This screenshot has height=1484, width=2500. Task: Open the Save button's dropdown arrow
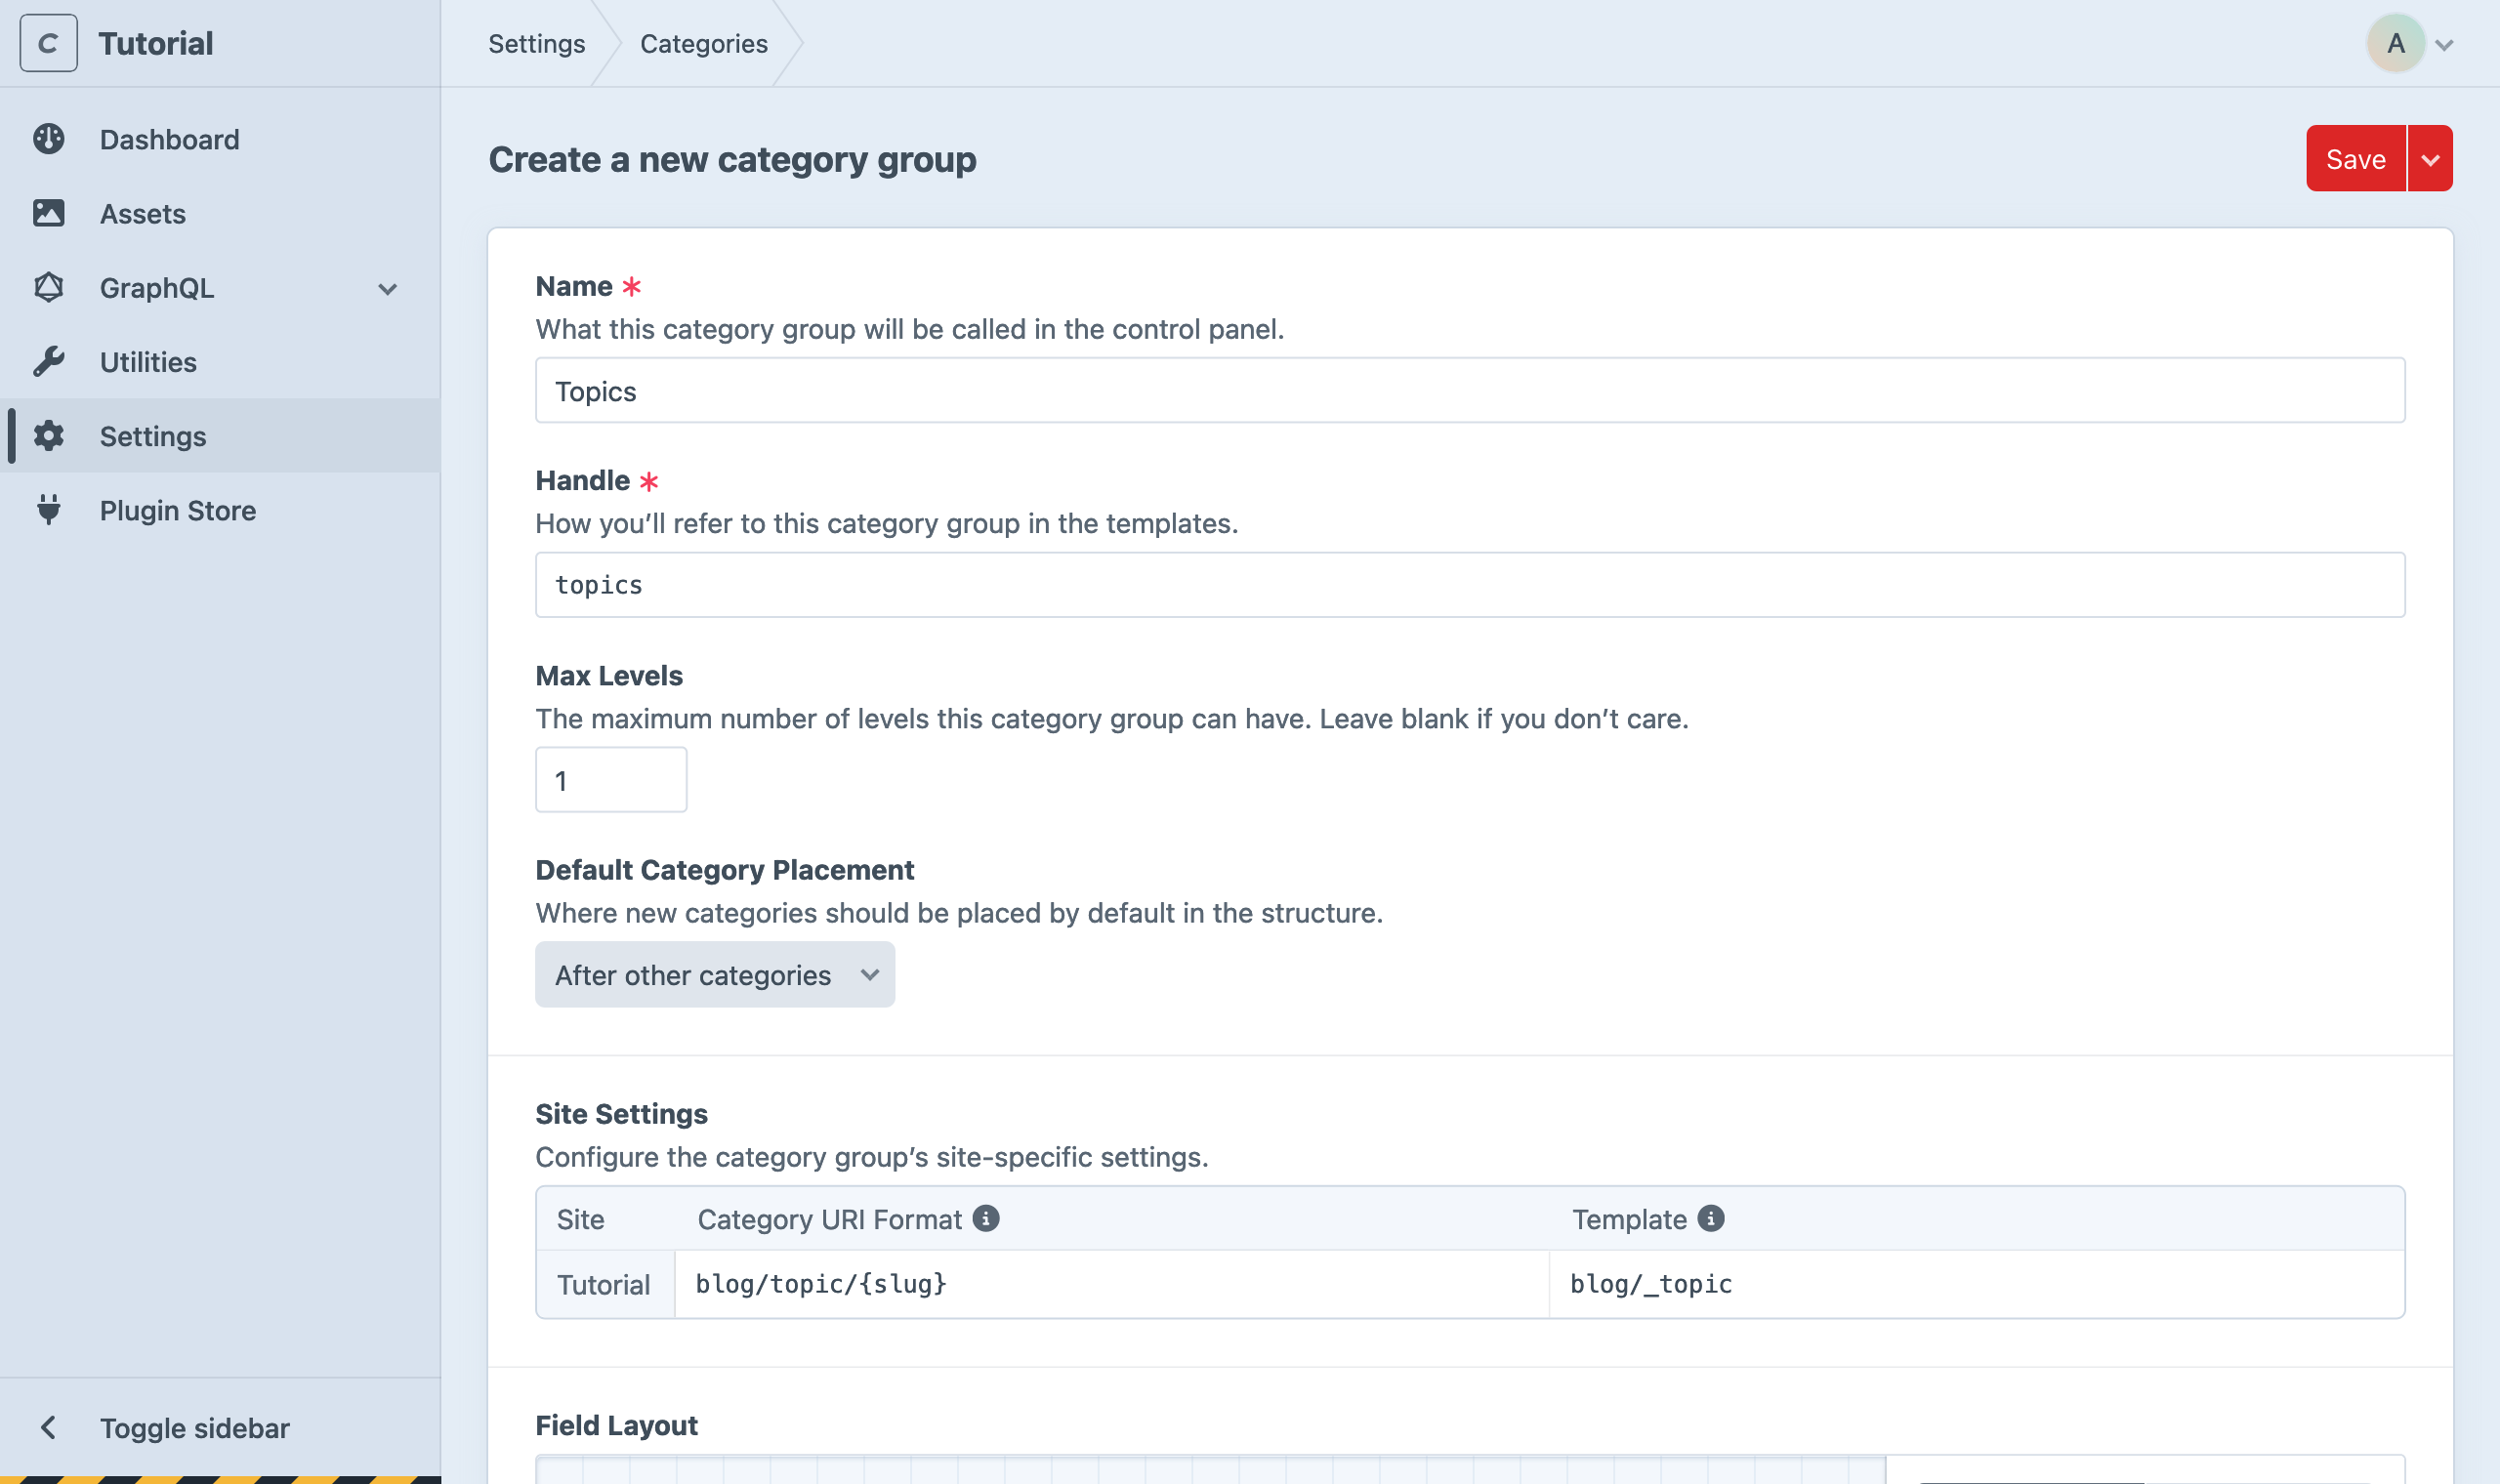(x=2431, y=158)
